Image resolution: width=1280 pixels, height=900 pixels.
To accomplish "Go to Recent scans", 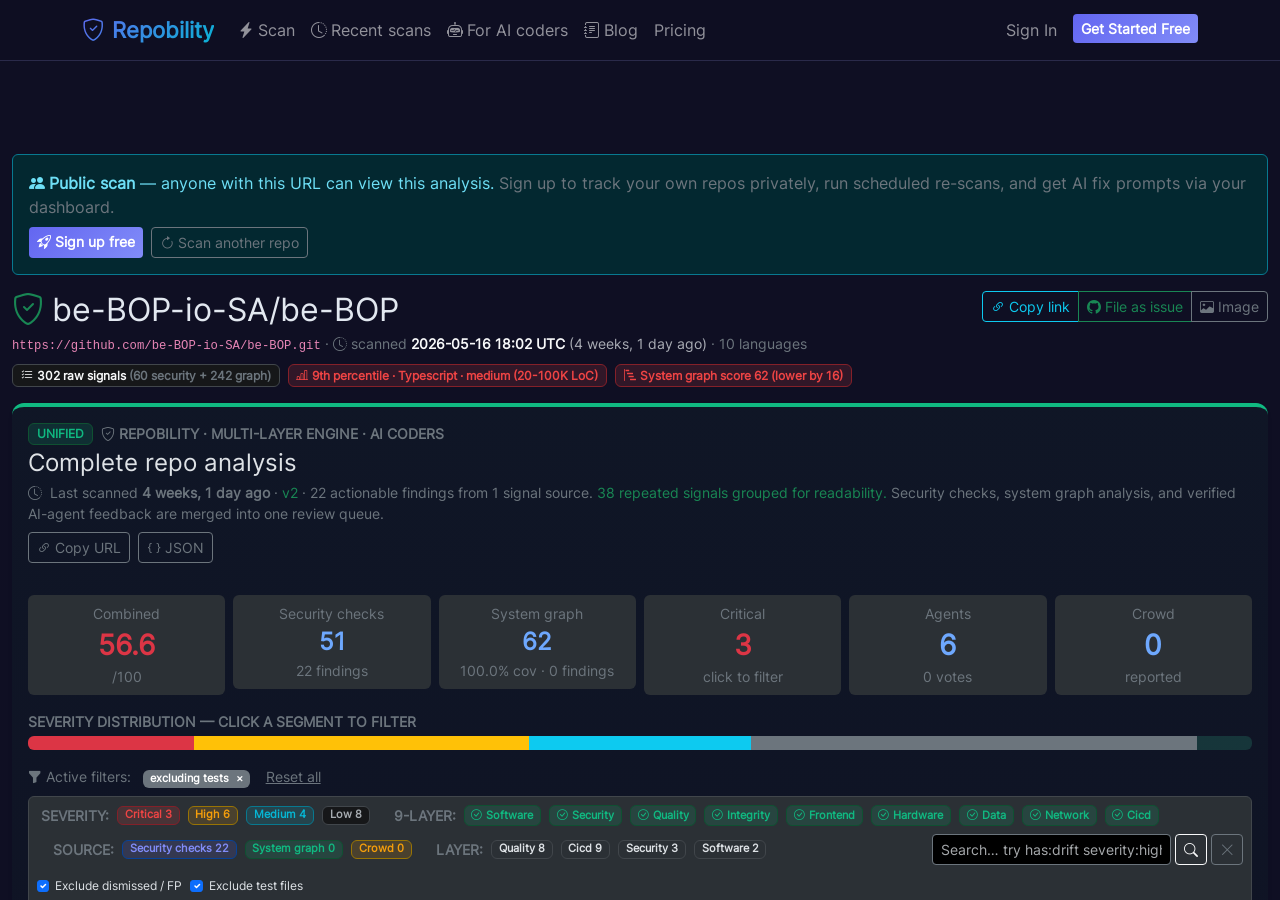I will pyautogui.click(x=371, y=30).
